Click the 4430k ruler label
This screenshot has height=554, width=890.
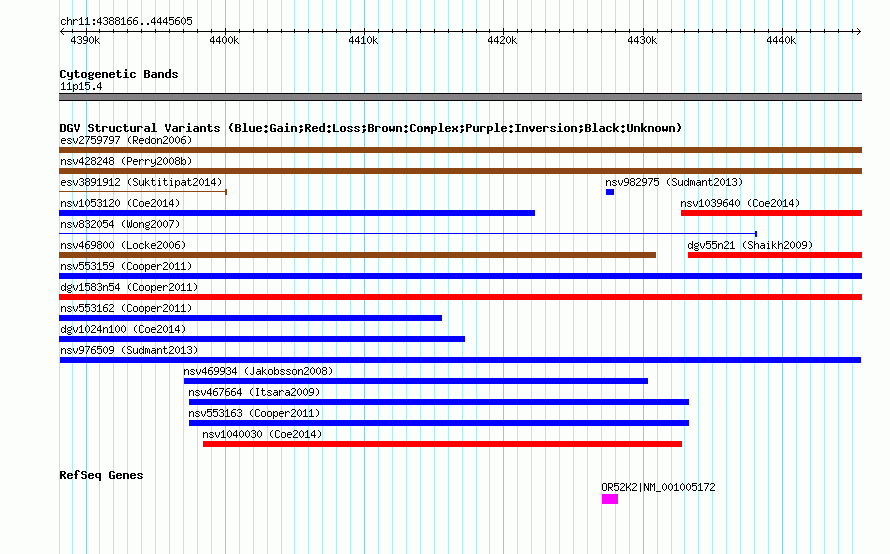coord(642,40)
